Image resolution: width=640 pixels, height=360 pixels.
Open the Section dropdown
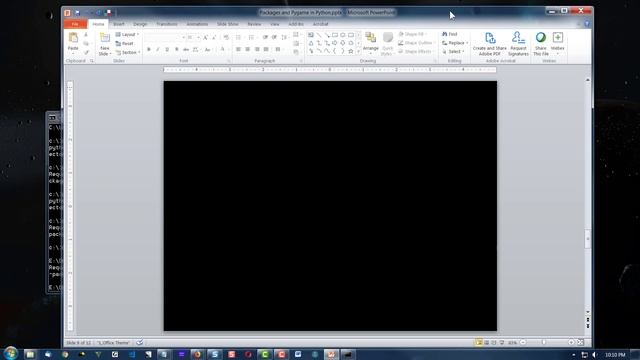[128, 52]
